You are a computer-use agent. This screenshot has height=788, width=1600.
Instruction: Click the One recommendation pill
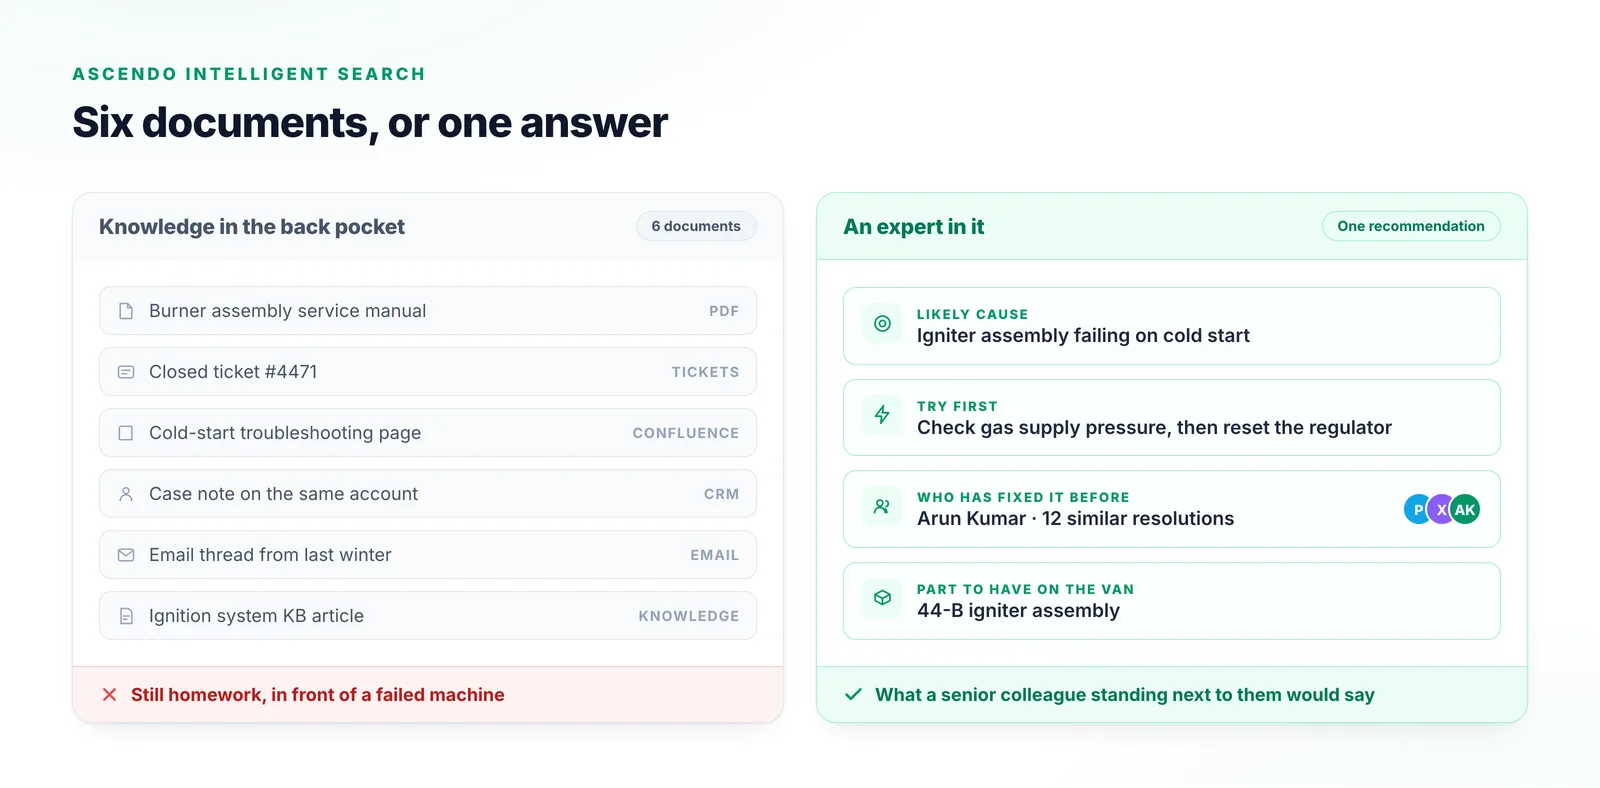(x=1411, y=226)
